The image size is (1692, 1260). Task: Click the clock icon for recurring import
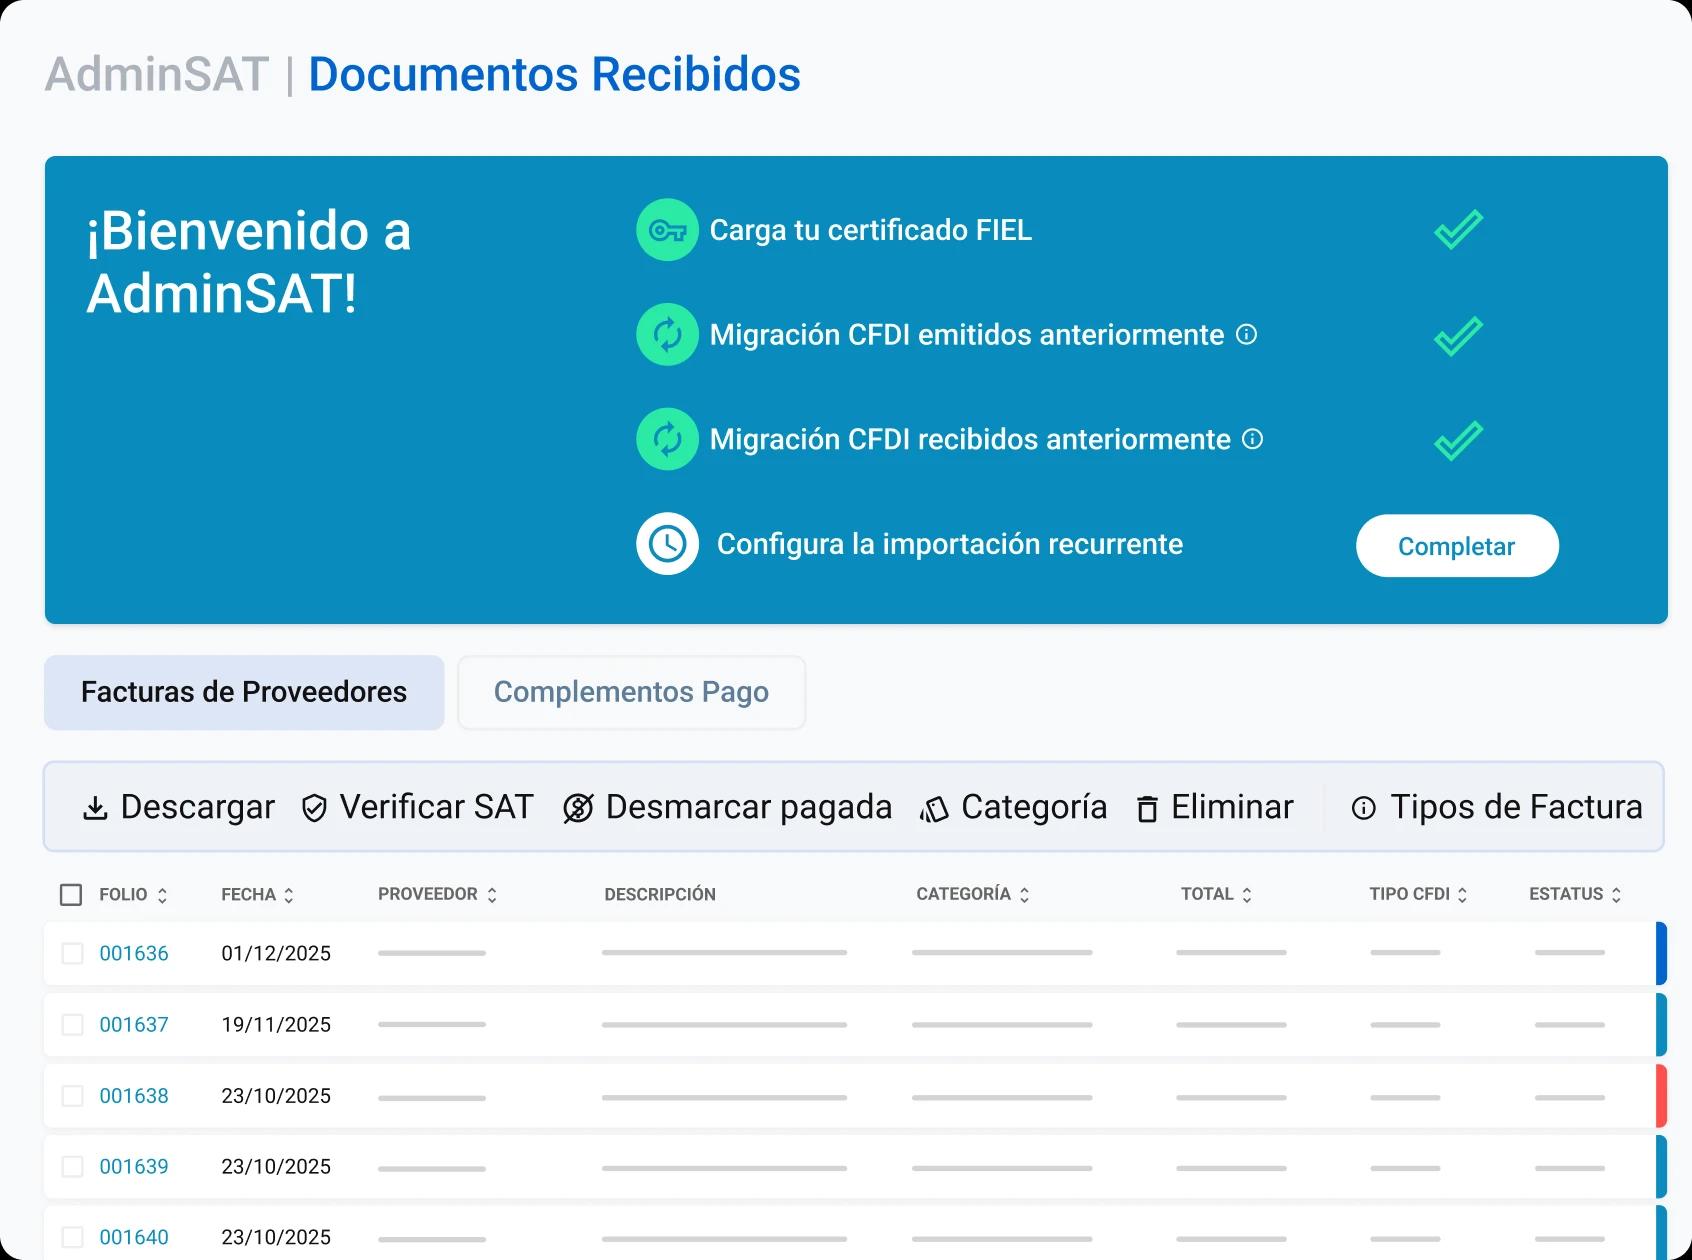click(x=667, y=544)
